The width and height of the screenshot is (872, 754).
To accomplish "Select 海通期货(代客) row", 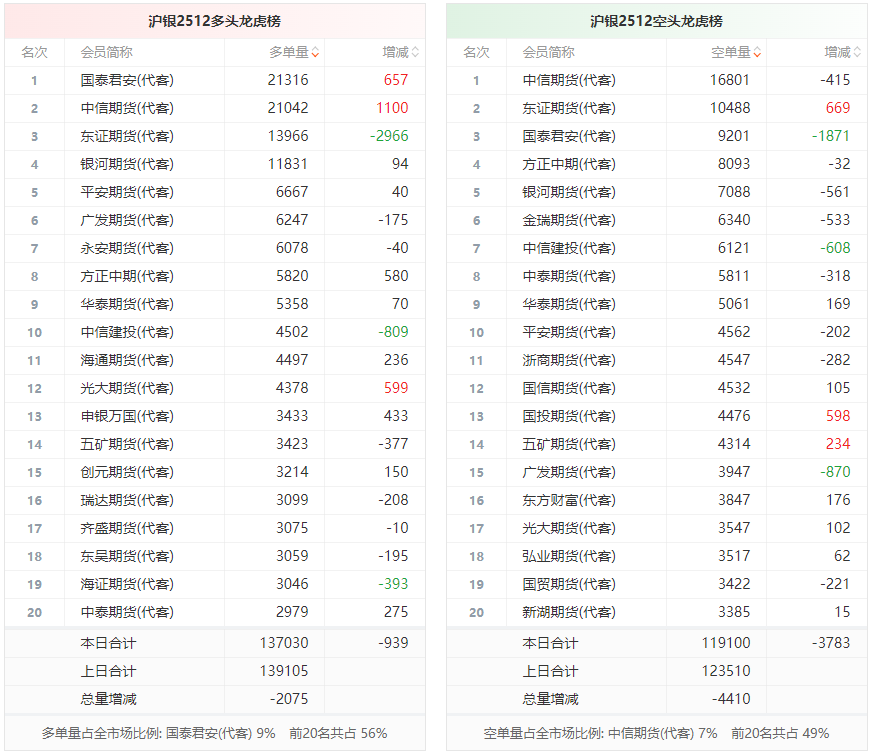I will point(215,360).
